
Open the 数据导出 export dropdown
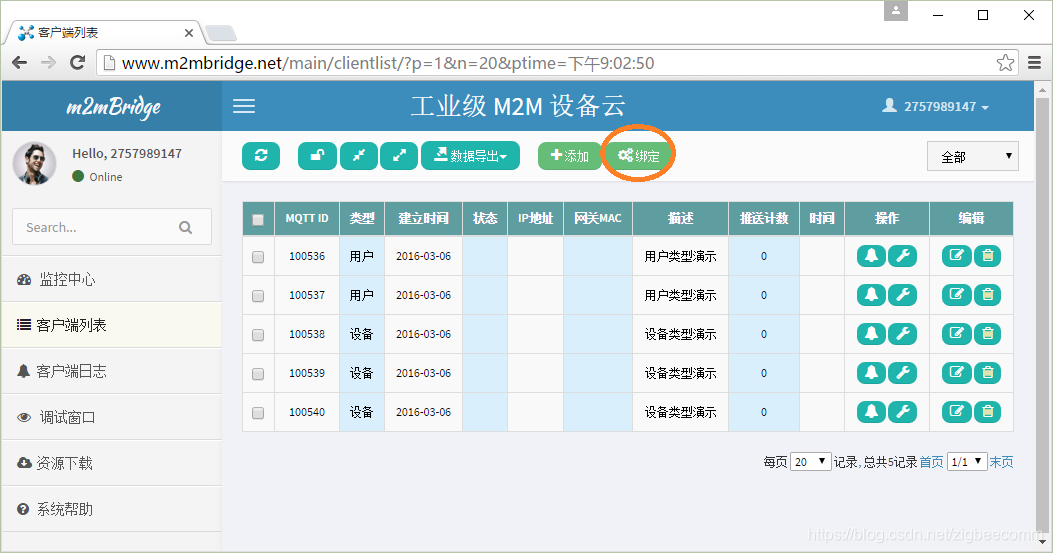tap(470, 156)
